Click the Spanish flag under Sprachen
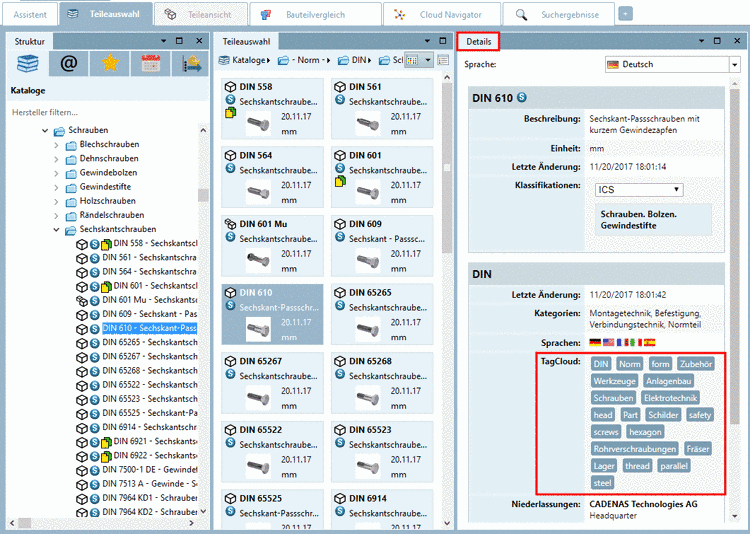The width and height of the screenshot is (750, 534). pos(649,343)
